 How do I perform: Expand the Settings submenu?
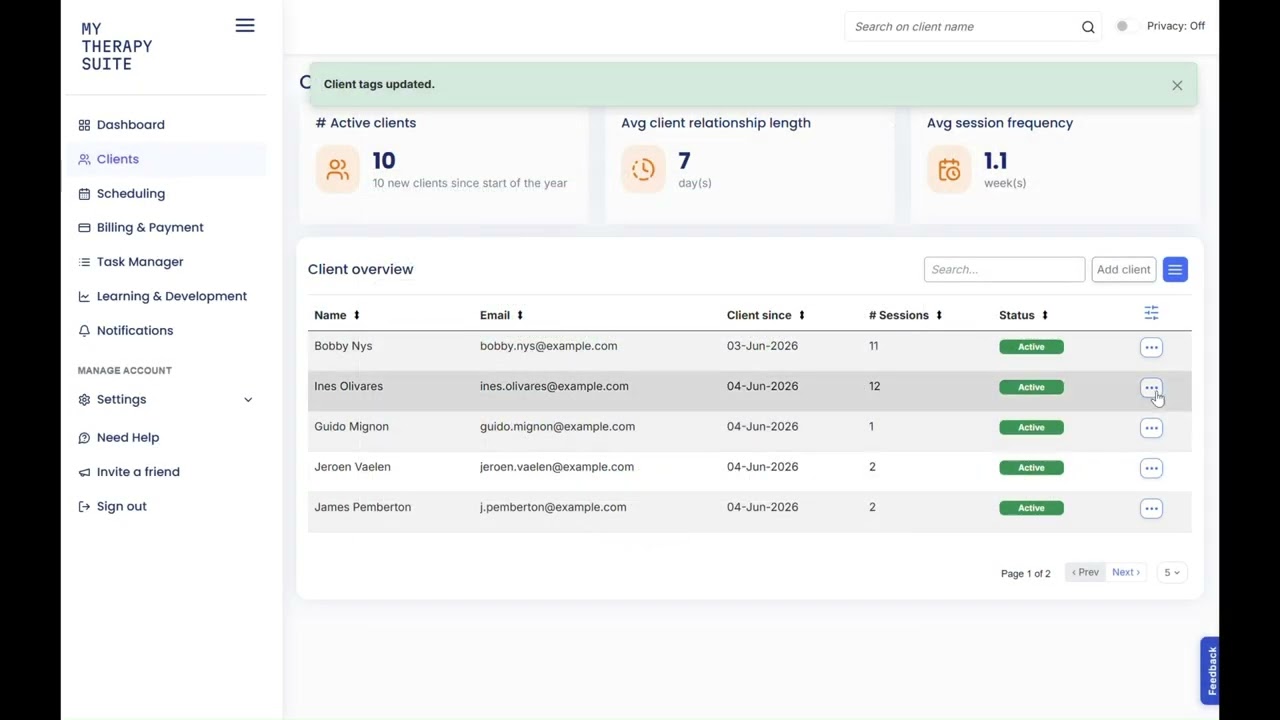(x=166, y=399)
